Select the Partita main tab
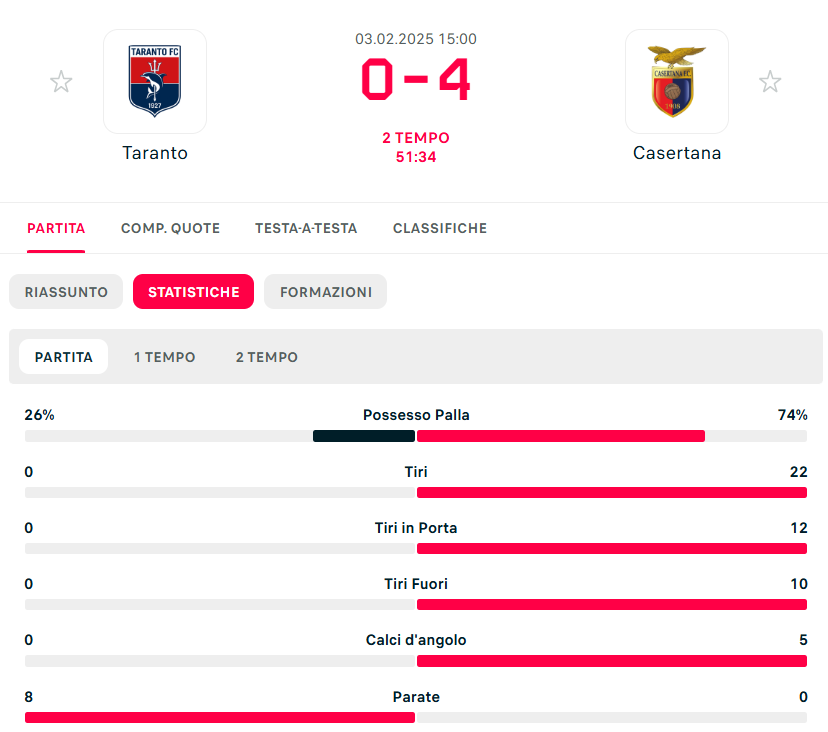This screenshot has height=732, width=828. pos(56,228)
